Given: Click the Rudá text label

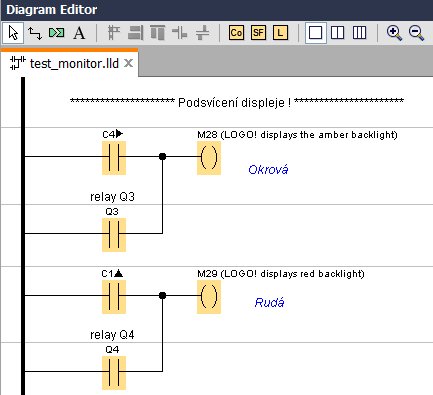Looking at the screenshot, I should (269, 303).
